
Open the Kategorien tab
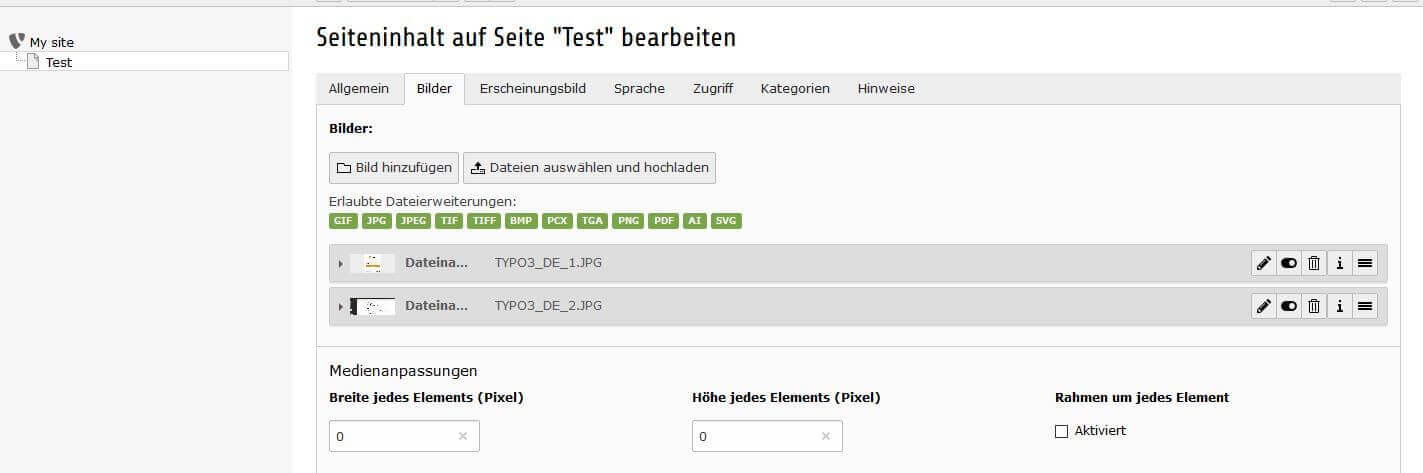[x=795, y=88]
